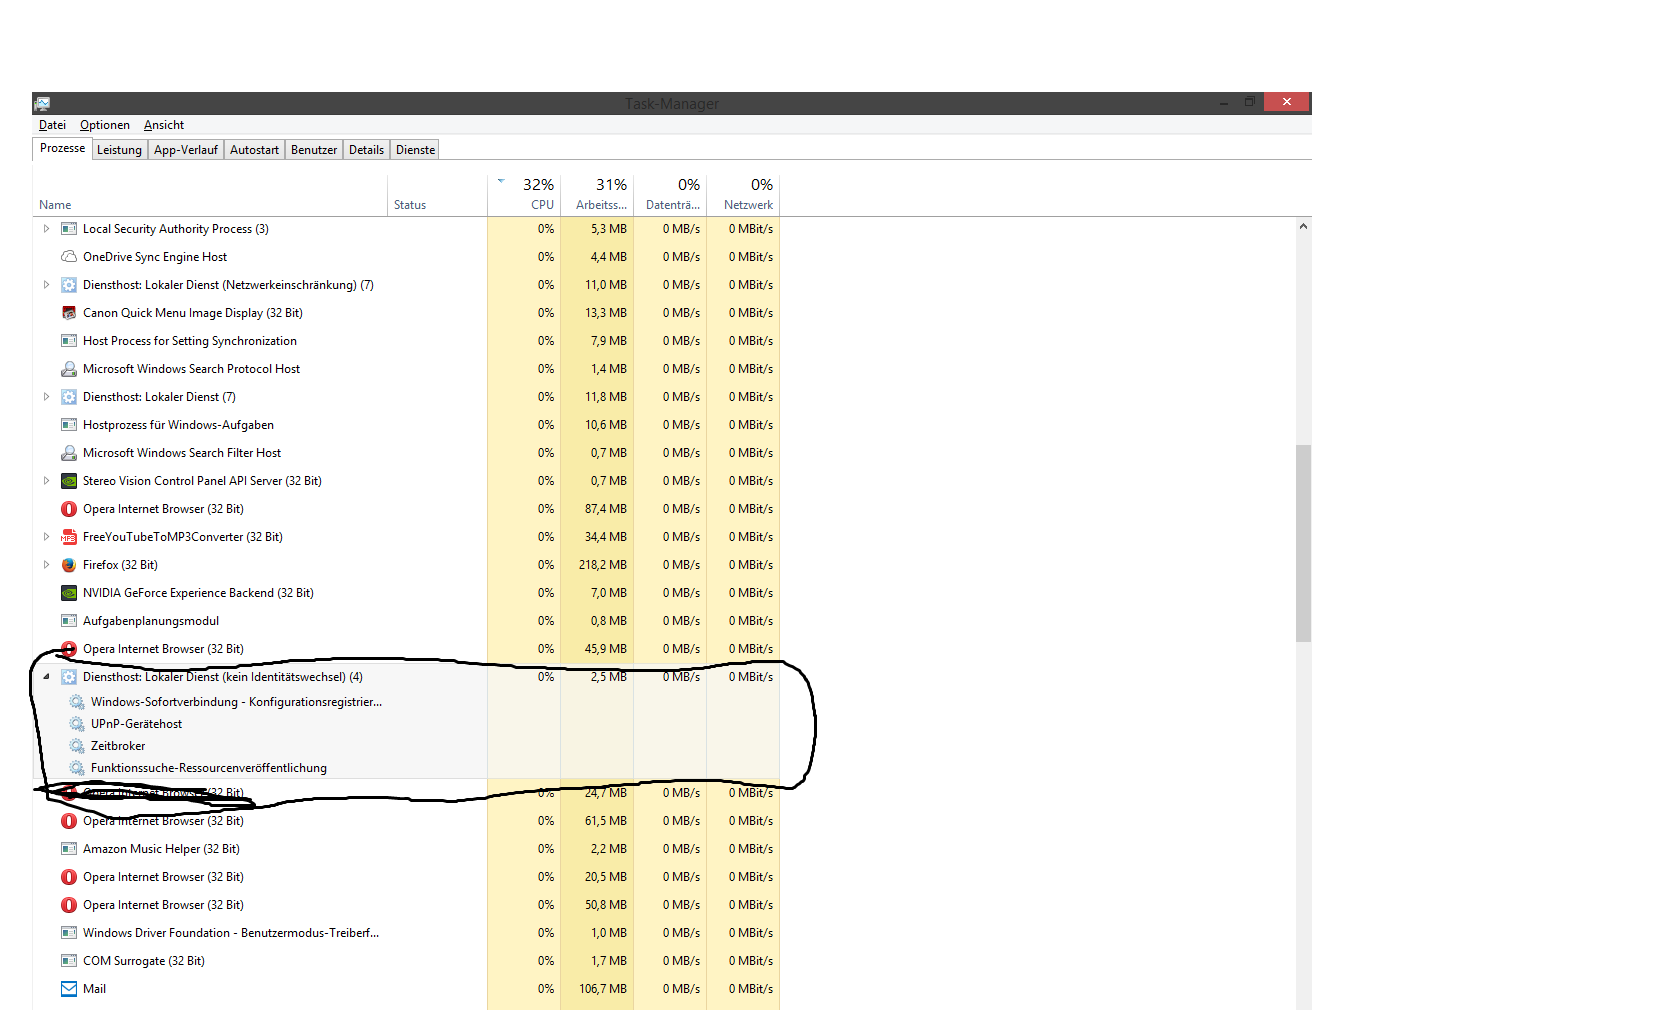Switch to the Leistung tab
The height and width of the screenshot is (1010, 1680).
point(119,150)
